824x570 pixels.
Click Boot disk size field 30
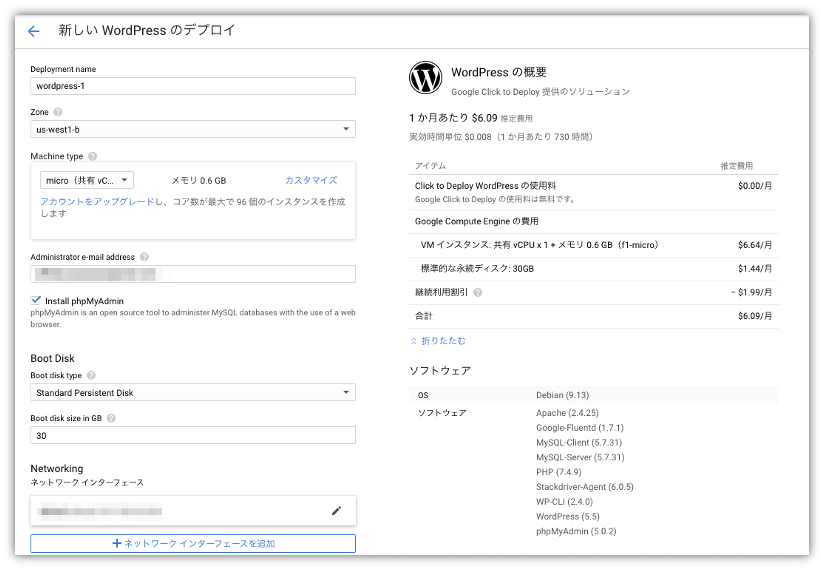[193, 436]
